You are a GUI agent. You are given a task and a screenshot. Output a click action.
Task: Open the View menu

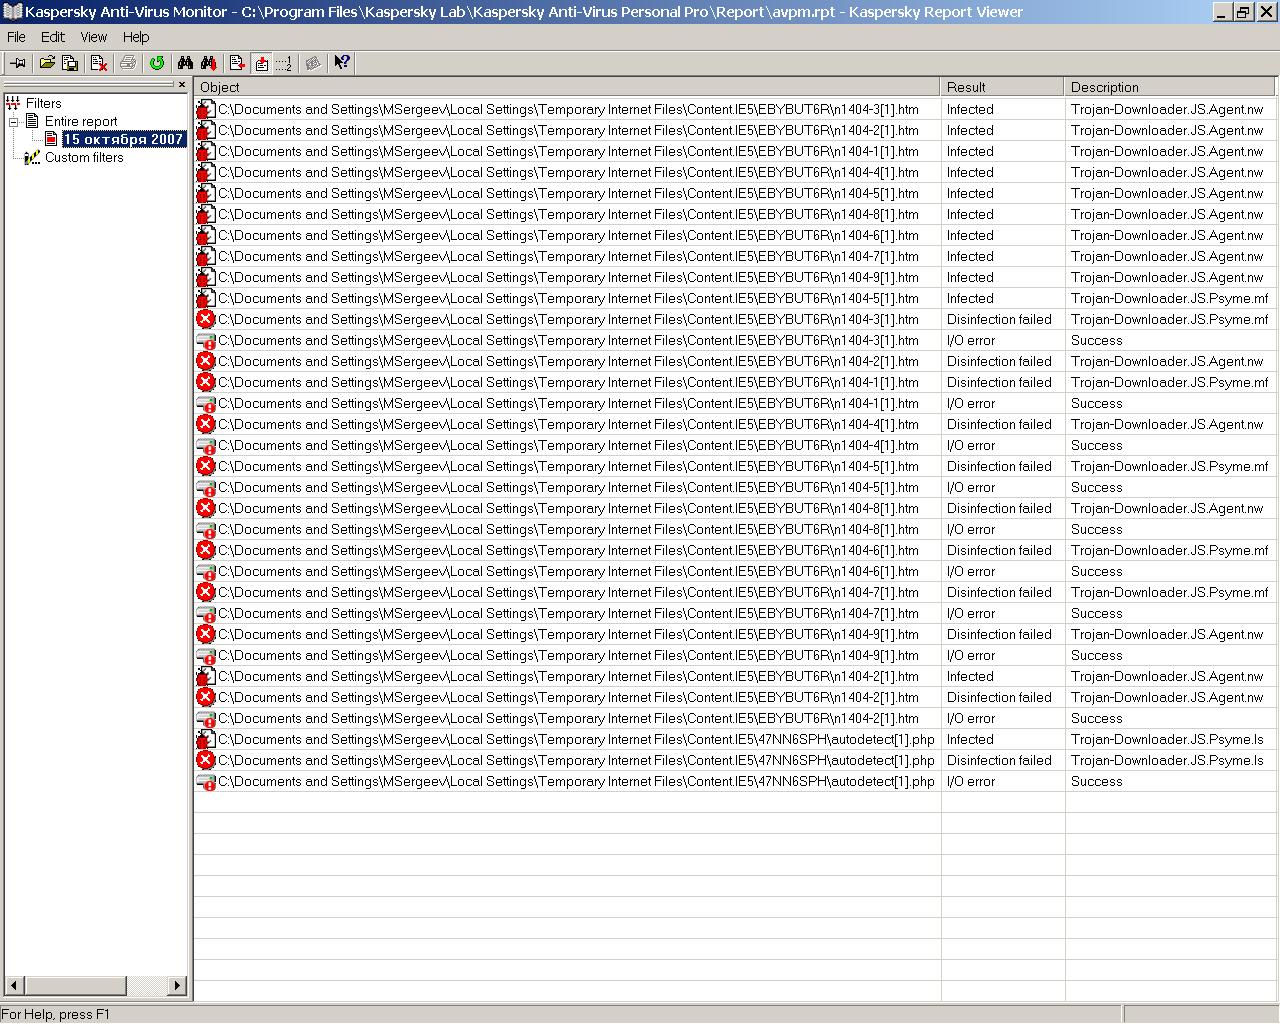tap(93, 37)
